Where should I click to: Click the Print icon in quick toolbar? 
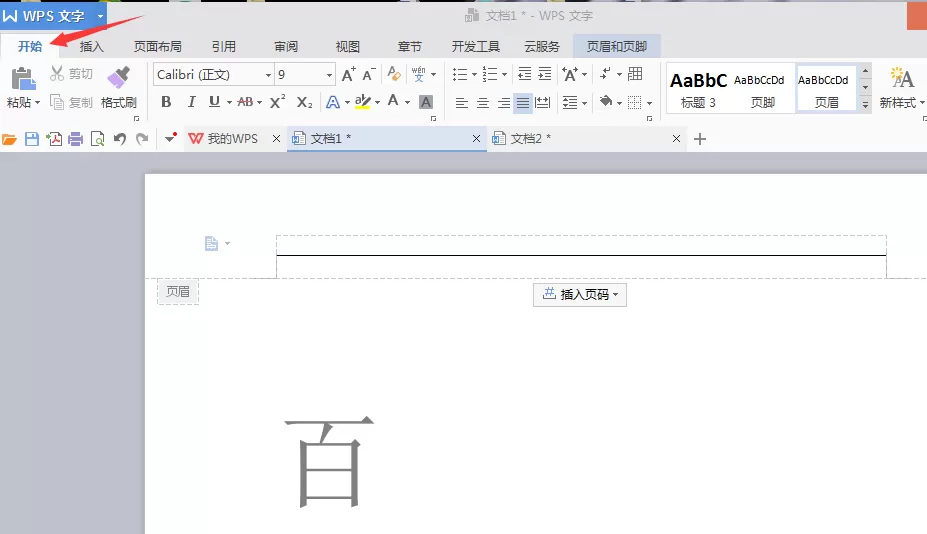coord(76,139)
